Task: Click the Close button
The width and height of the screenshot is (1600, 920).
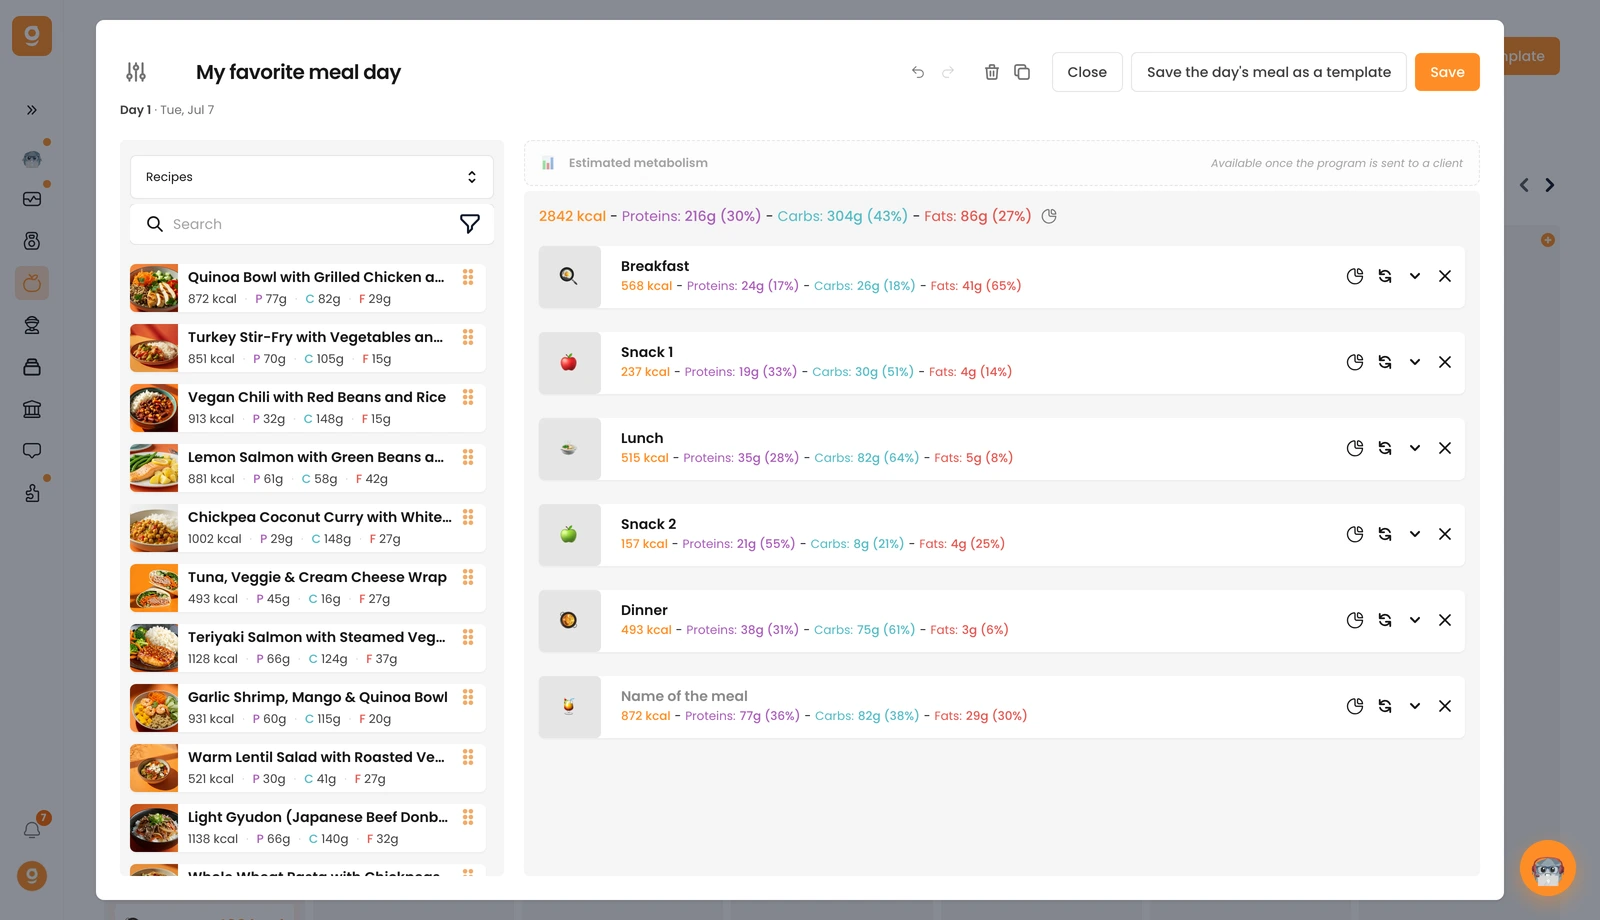Action: click(x=1087, y=72)
